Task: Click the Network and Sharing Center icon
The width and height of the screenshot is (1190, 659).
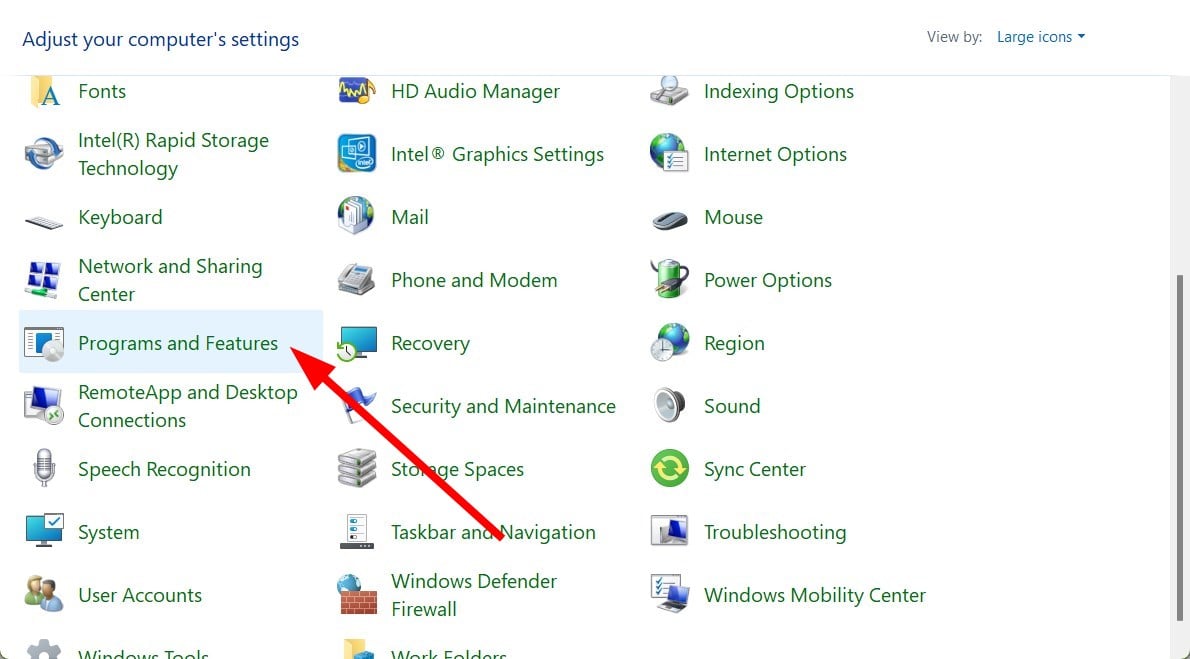Action: point(44,280)
